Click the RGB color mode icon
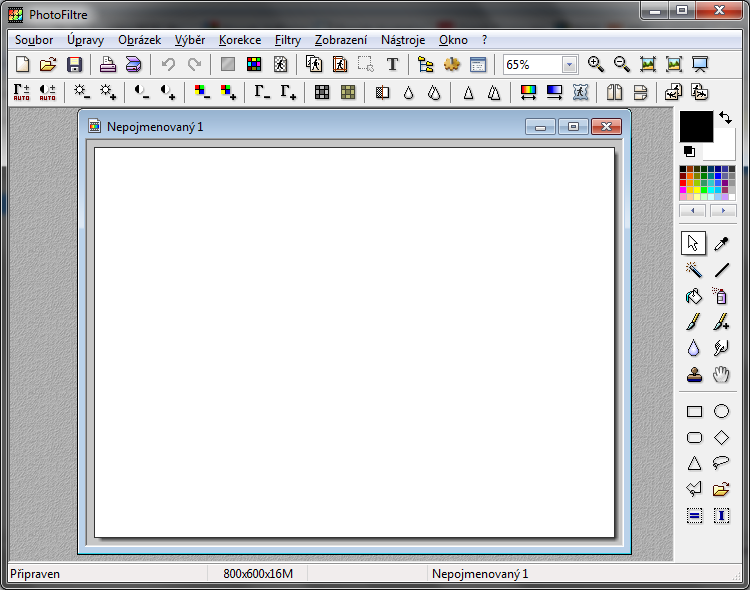The height and width of the screenshot is (590, 750). [x=254, y=64]
